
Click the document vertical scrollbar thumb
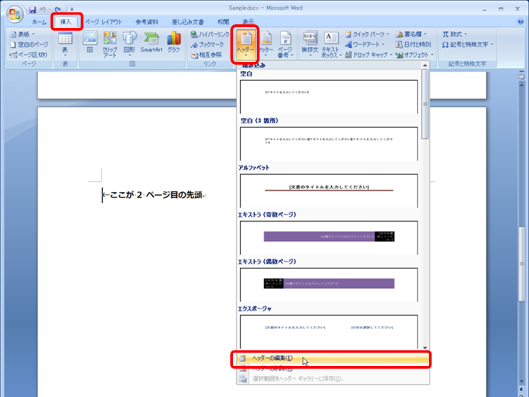(522, 263)
